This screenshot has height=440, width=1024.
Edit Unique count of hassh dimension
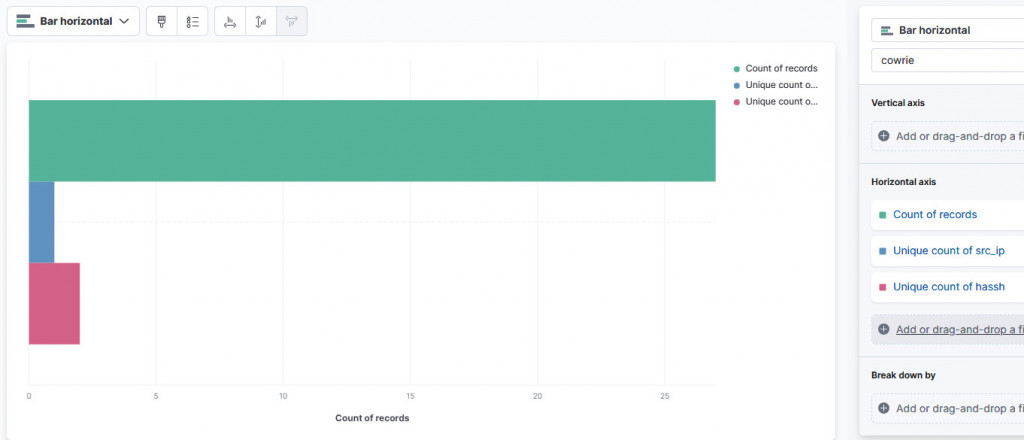948,287
